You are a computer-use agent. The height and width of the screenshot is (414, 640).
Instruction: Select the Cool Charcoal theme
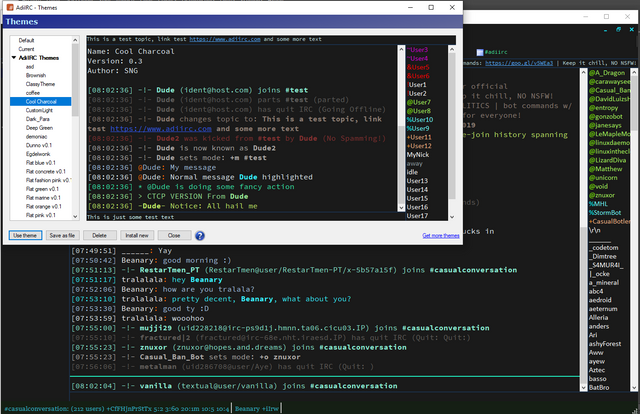click(41, 102)
